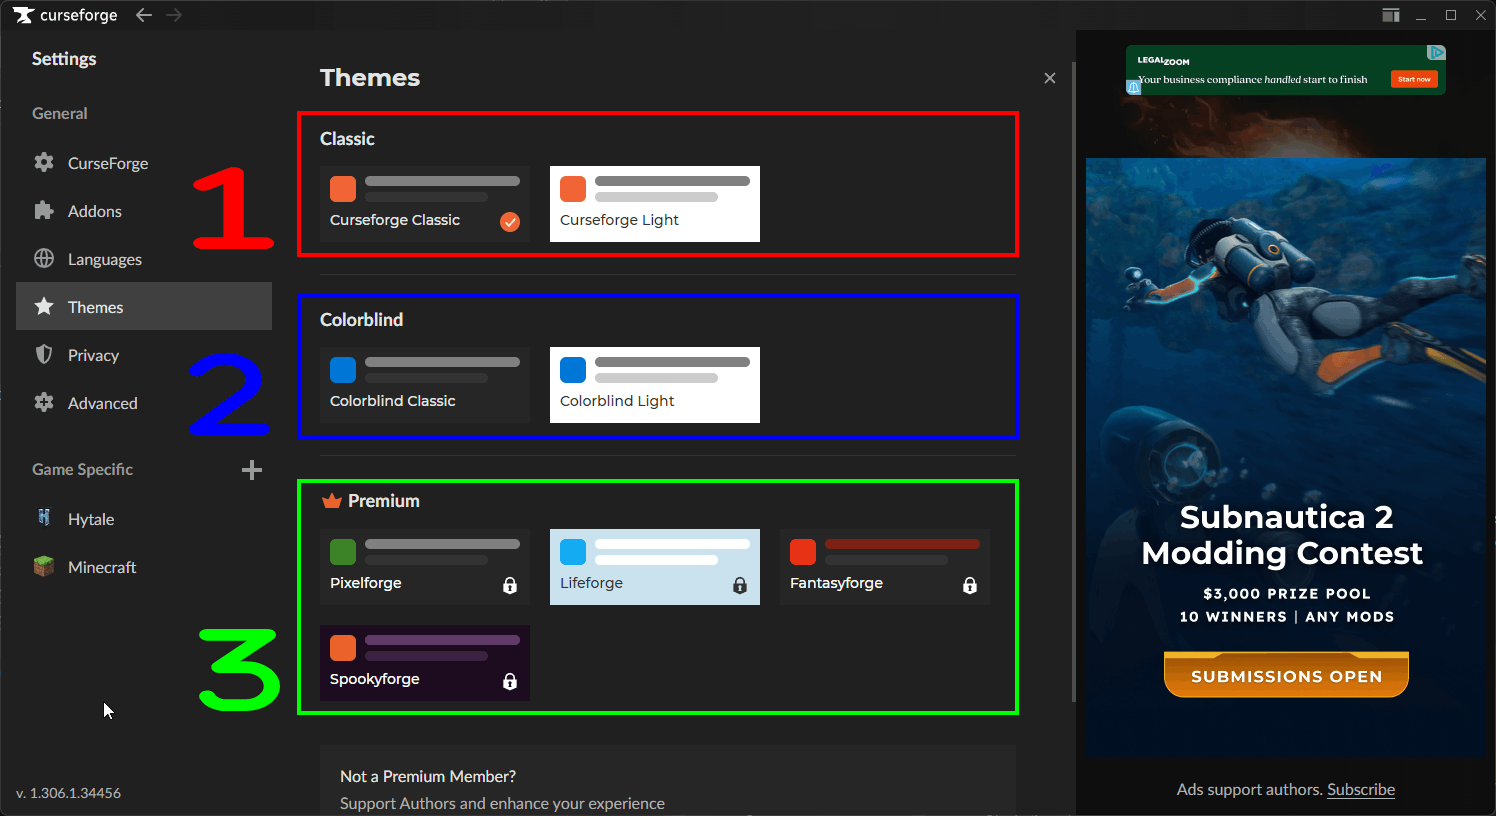Click the lock icon on Pixelforge
Viewport: 1496px width, 816px height.
point(510,585)
